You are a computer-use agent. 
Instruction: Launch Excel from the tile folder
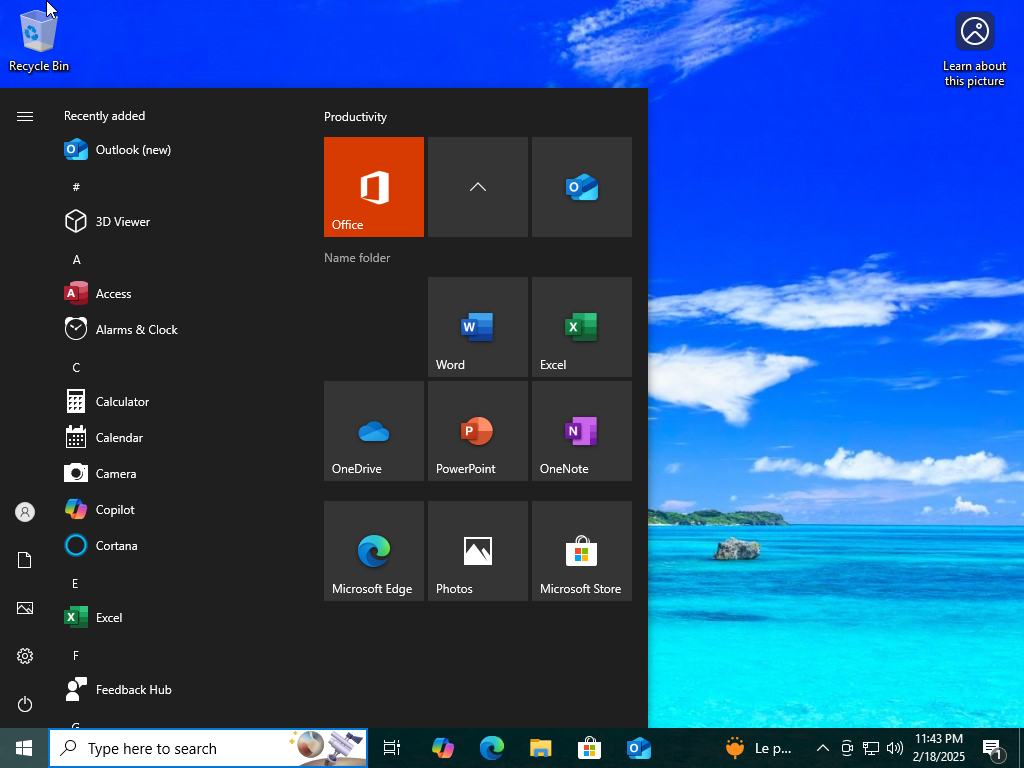click(581, 327)
